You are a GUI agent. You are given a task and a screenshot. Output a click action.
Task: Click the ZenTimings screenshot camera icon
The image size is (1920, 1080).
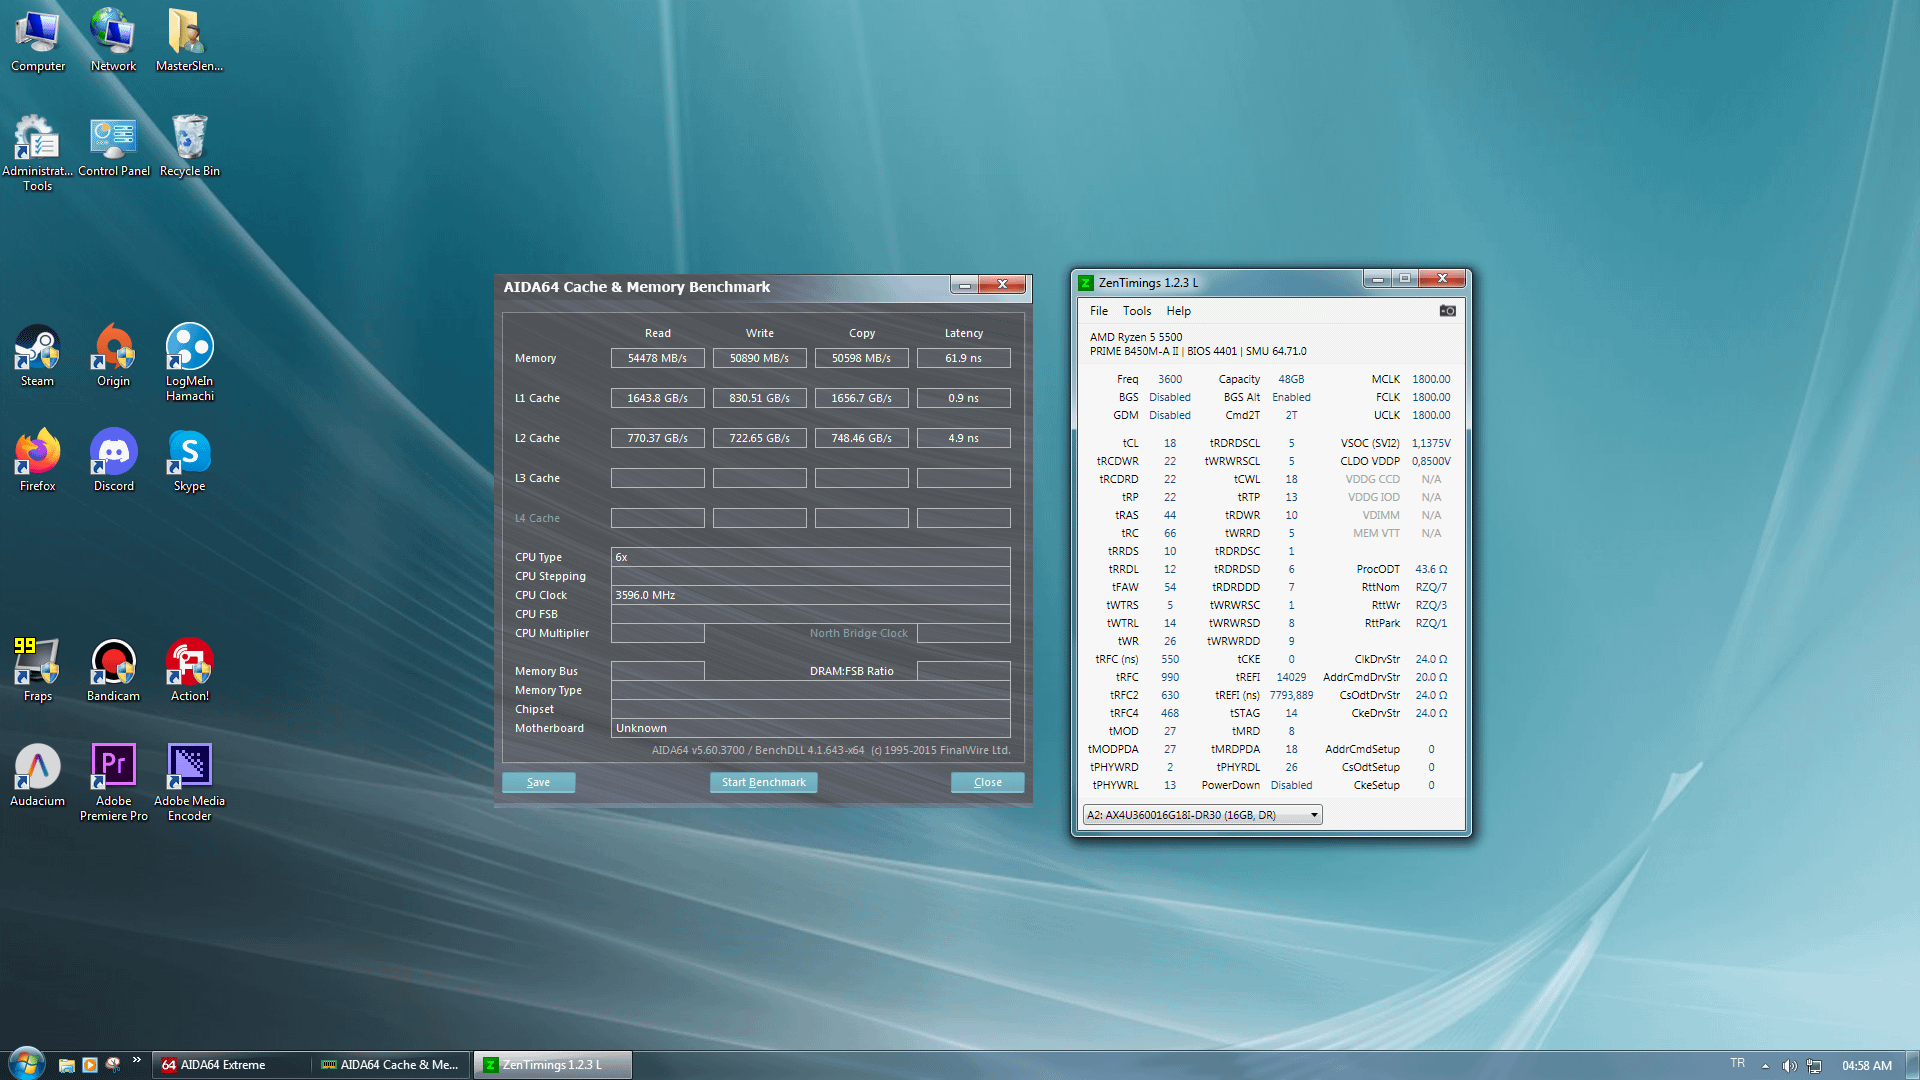[1447, 311]
